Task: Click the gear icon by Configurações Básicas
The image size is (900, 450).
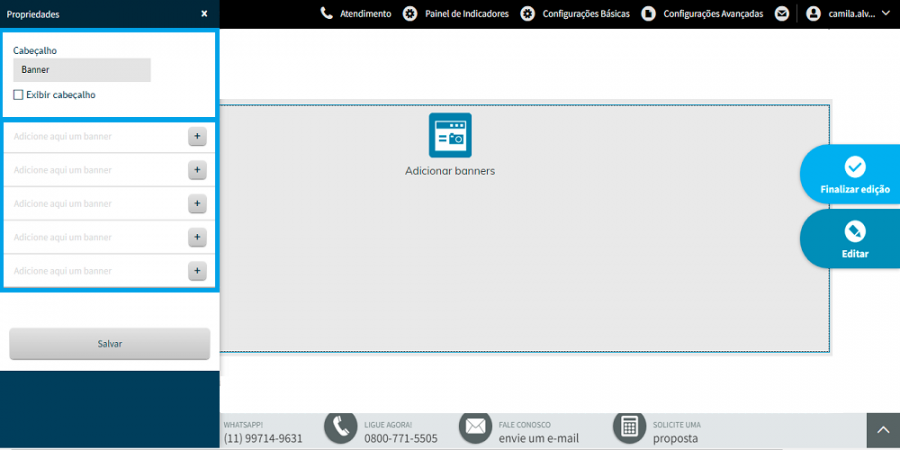Action: pos(527,14)
